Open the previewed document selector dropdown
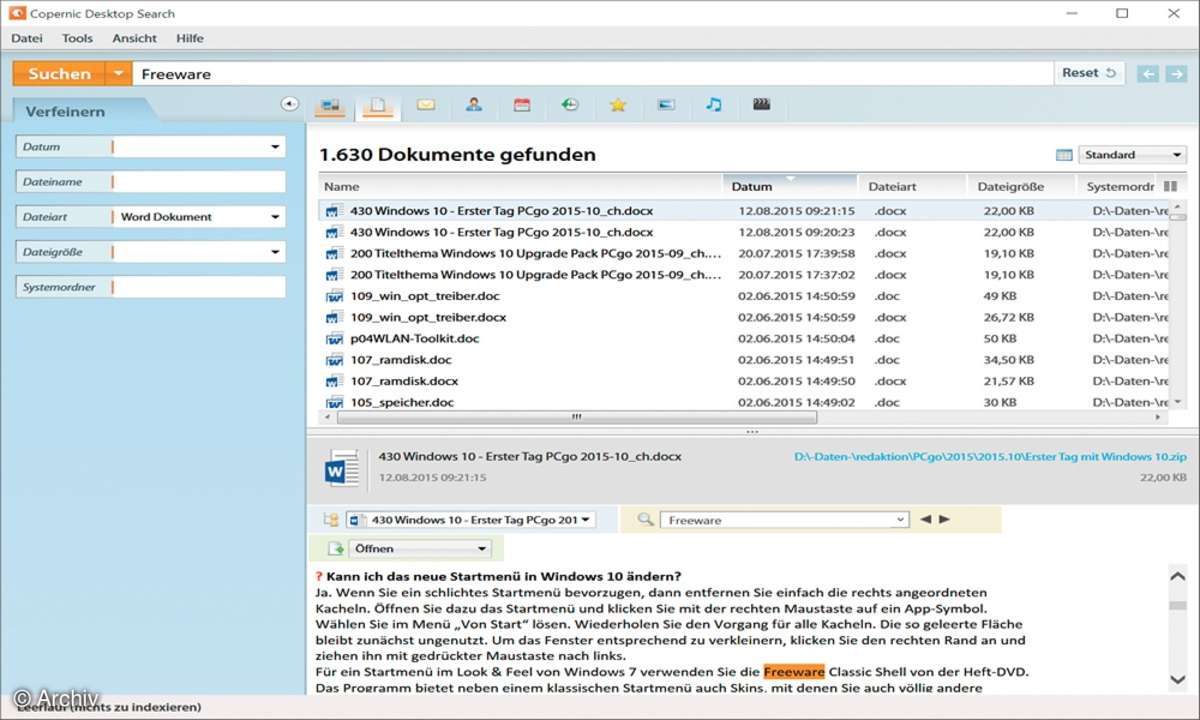Screen dimensions: 1200x720 tap(470, 520)
